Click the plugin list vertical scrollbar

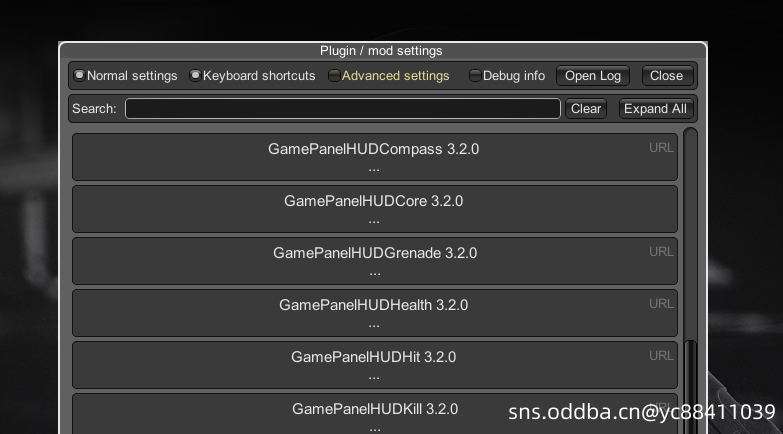(690, 281)
